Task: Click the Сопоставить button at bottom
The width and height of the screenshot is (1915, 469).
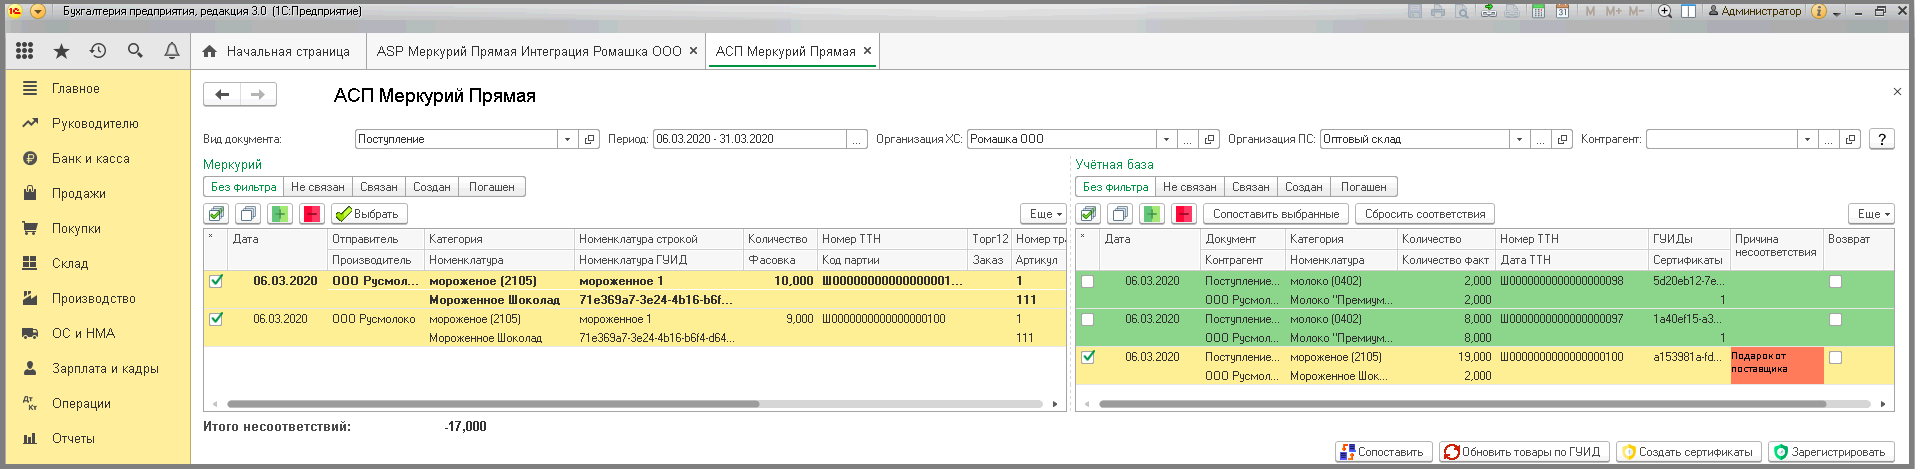Action: [1384, 452]
